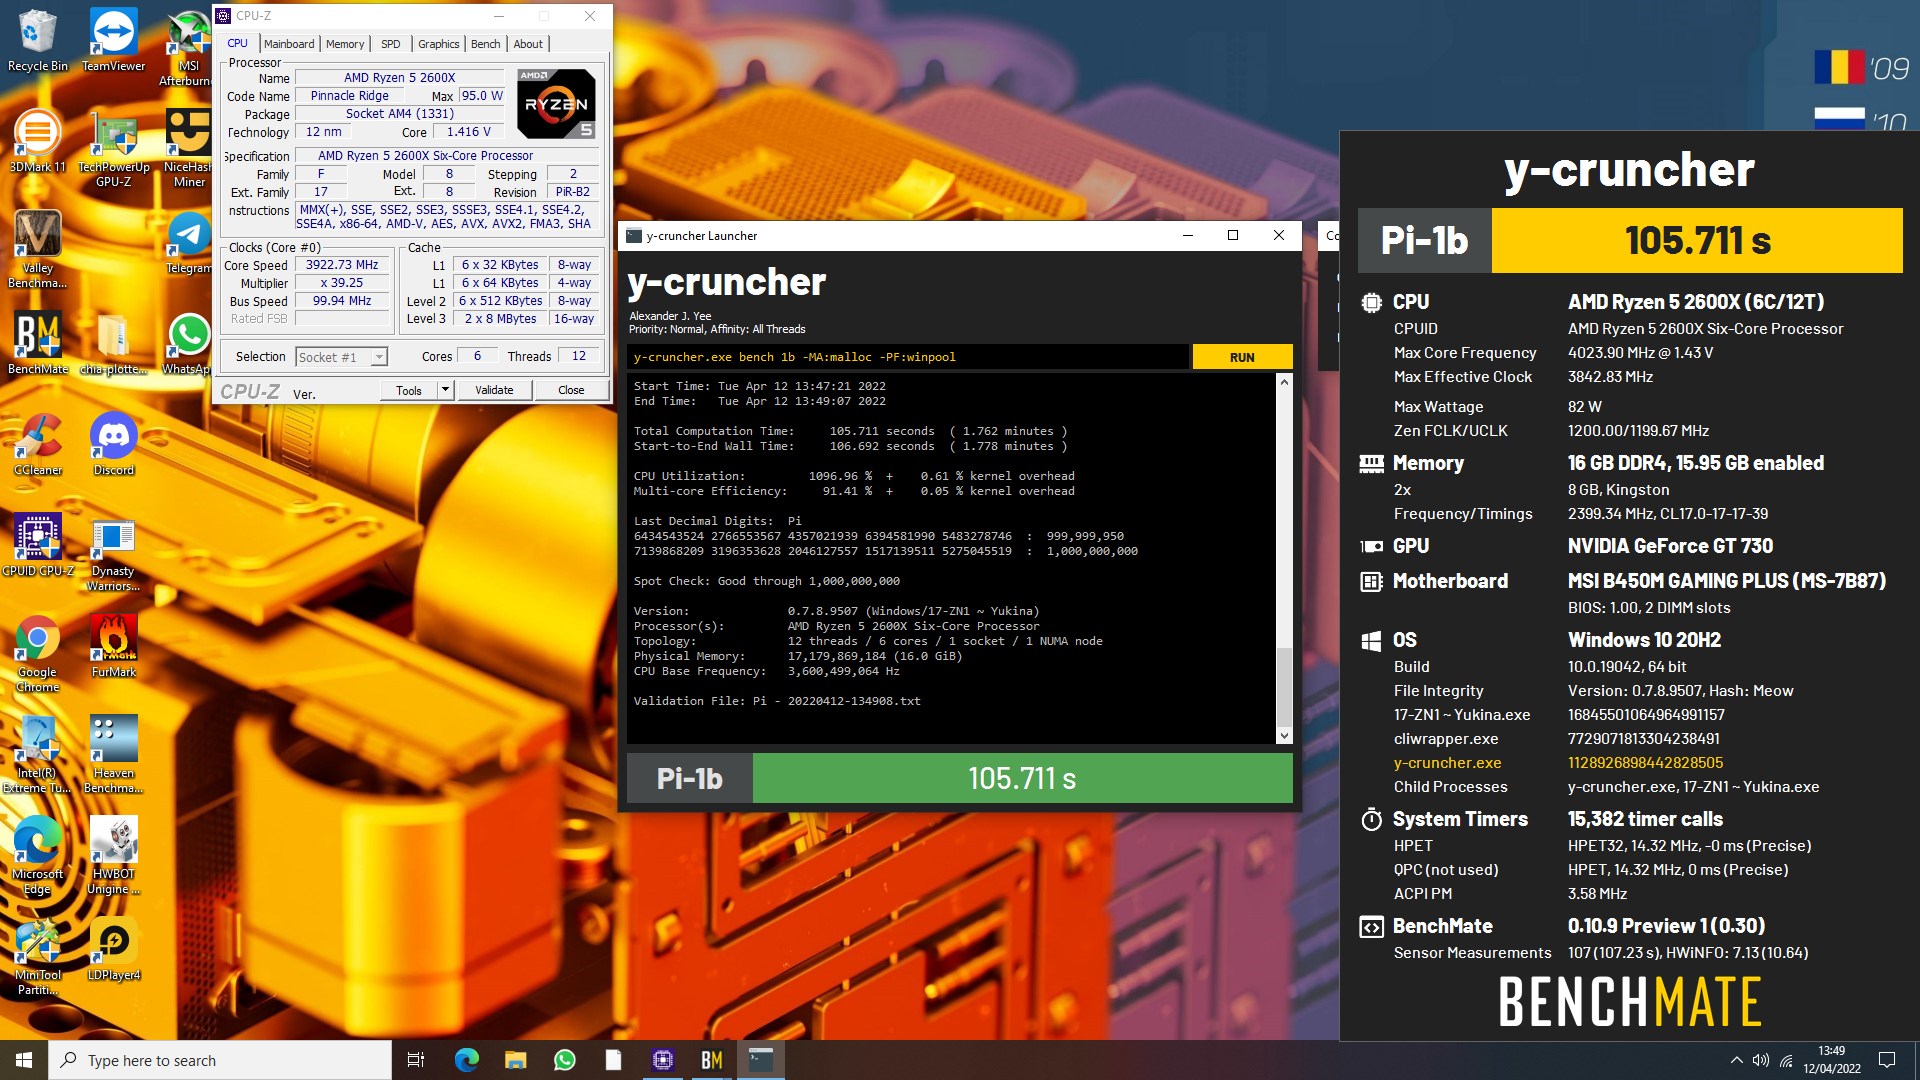1920x1080 pixels.
Task: Maximize the y-cruncher Launcher window
Action: [1233, 236]
